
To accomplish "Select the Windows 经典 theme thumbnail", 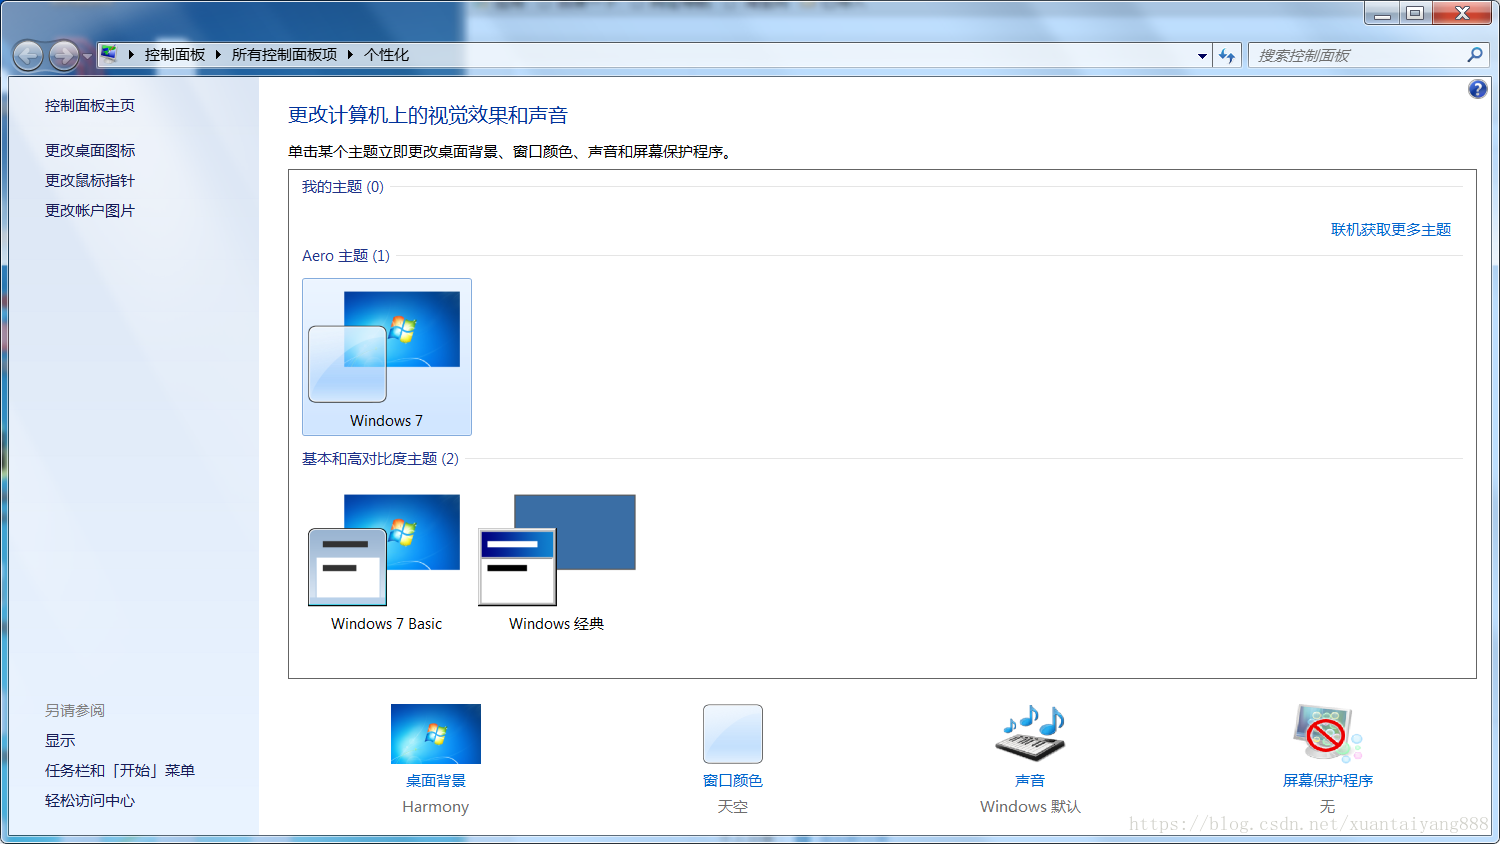I will [x=557, y=560].
